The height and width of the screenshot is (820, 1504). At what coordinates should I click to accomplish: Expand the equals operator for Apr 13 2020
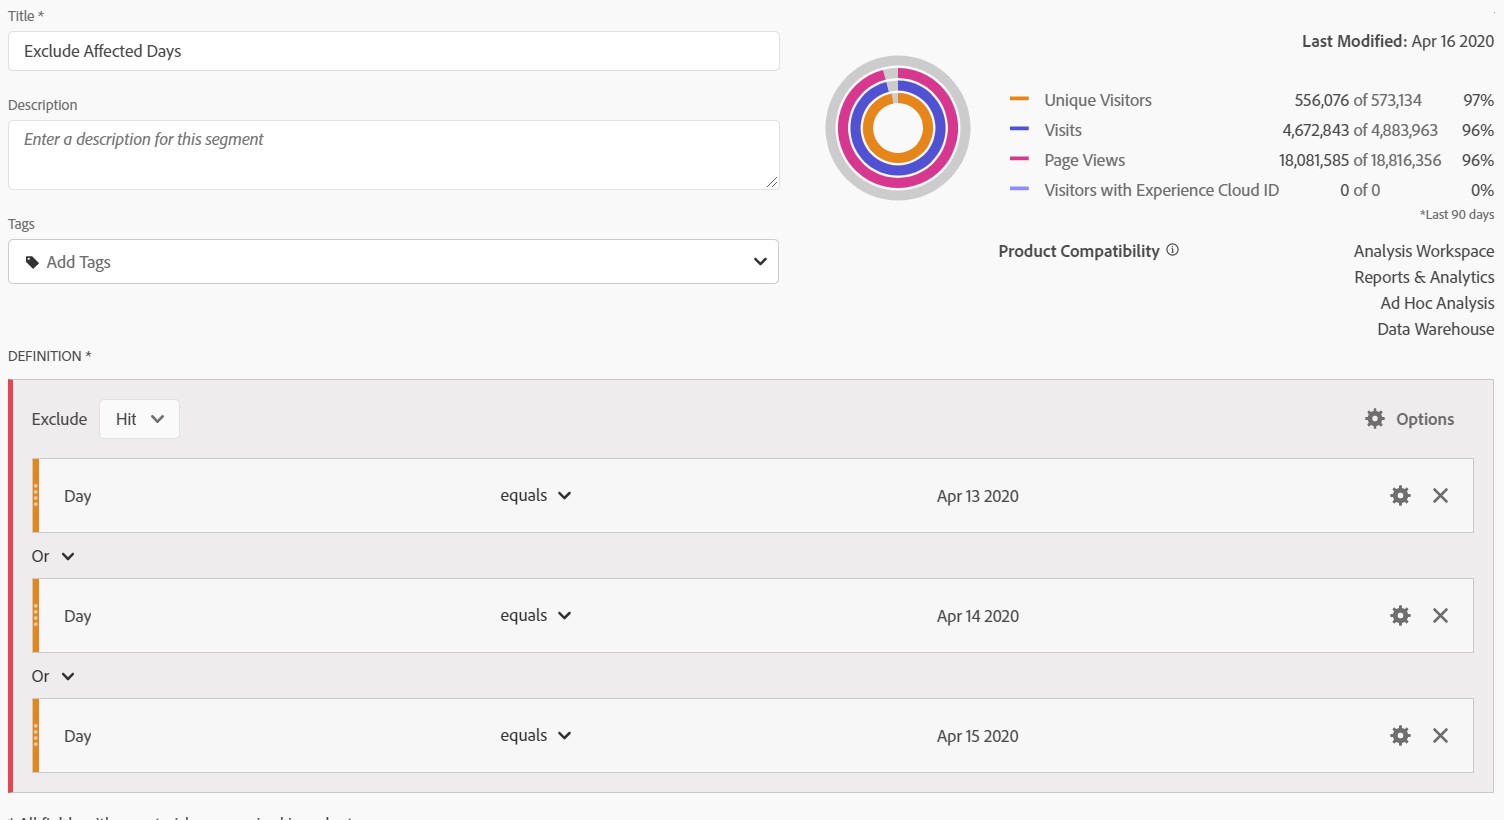click(536, 496)
